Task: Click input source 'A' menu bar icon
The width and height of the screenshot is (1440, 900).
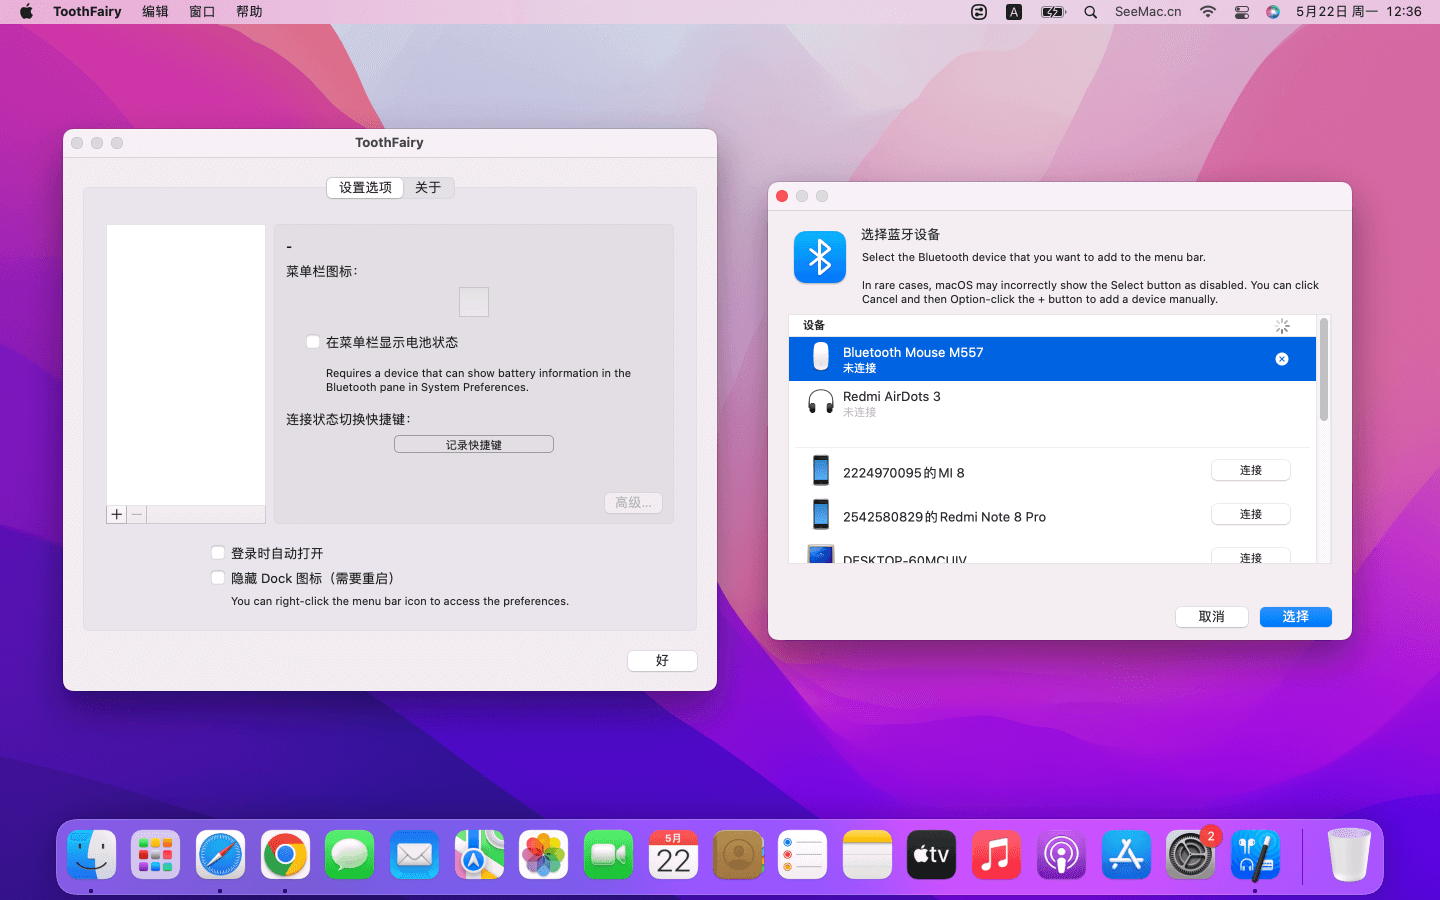Action: (1014, 12)
